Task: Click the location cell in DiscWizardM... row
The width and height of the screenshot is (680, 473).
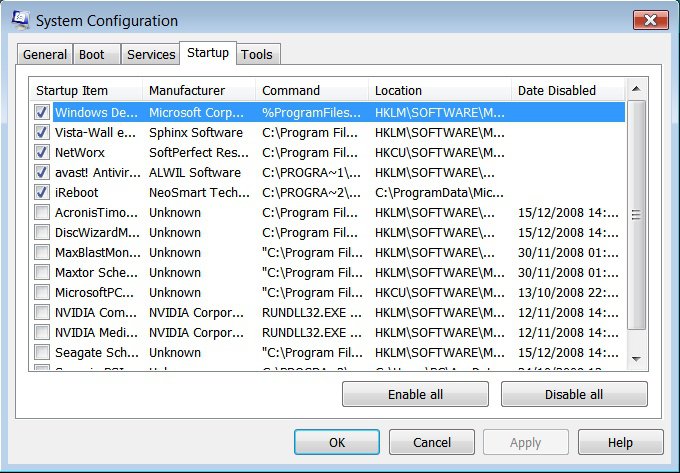Action: (435, 232)
